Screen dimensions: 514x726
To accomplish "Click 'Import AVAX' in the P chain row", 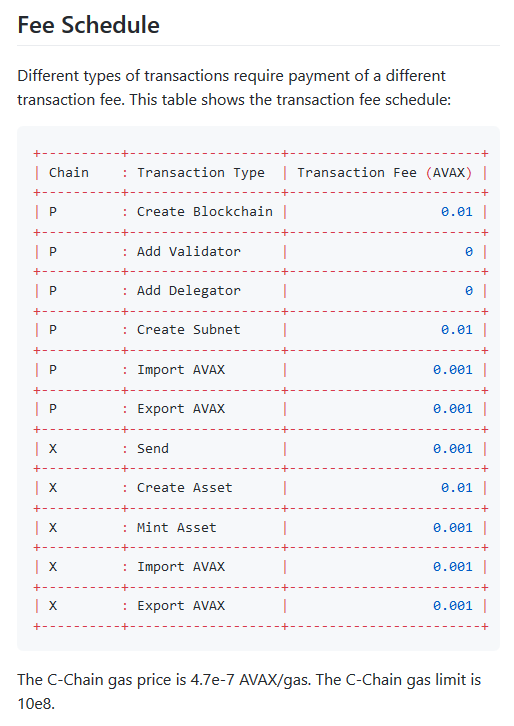I will coord(181,369).
